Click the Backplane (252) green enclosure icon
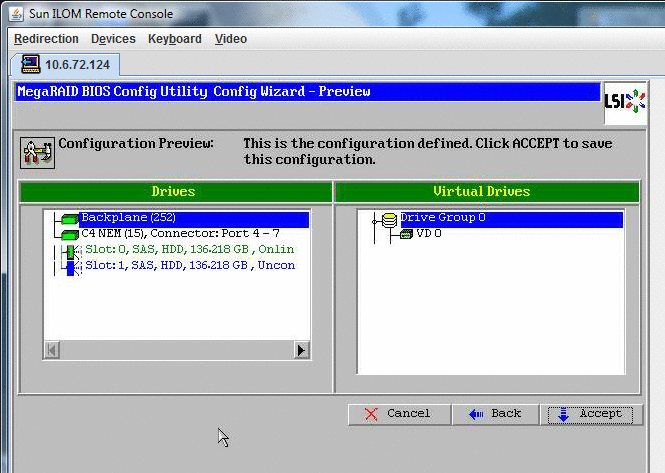Screen dimensions: 665x473 [x=70, y=219]
